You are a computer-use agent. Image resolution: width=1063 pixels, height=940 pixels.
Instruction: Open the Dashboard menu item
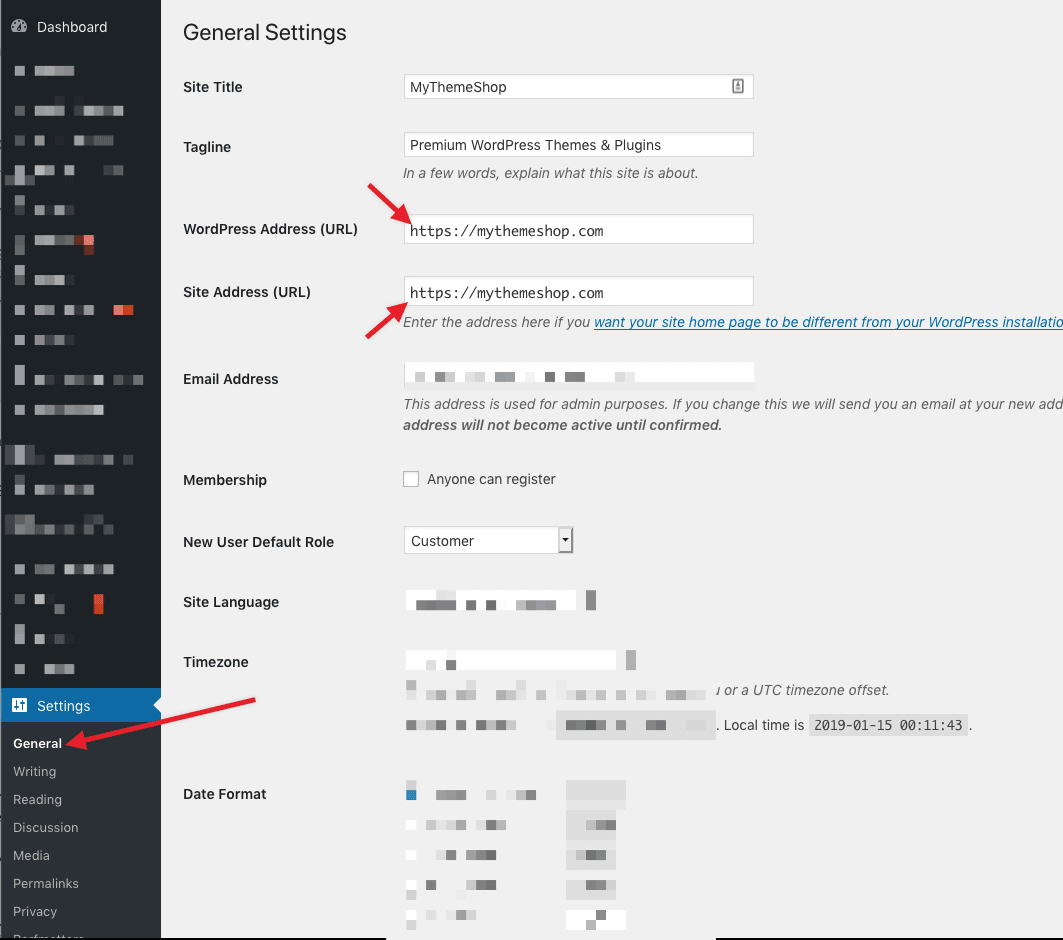click(72, 27)
